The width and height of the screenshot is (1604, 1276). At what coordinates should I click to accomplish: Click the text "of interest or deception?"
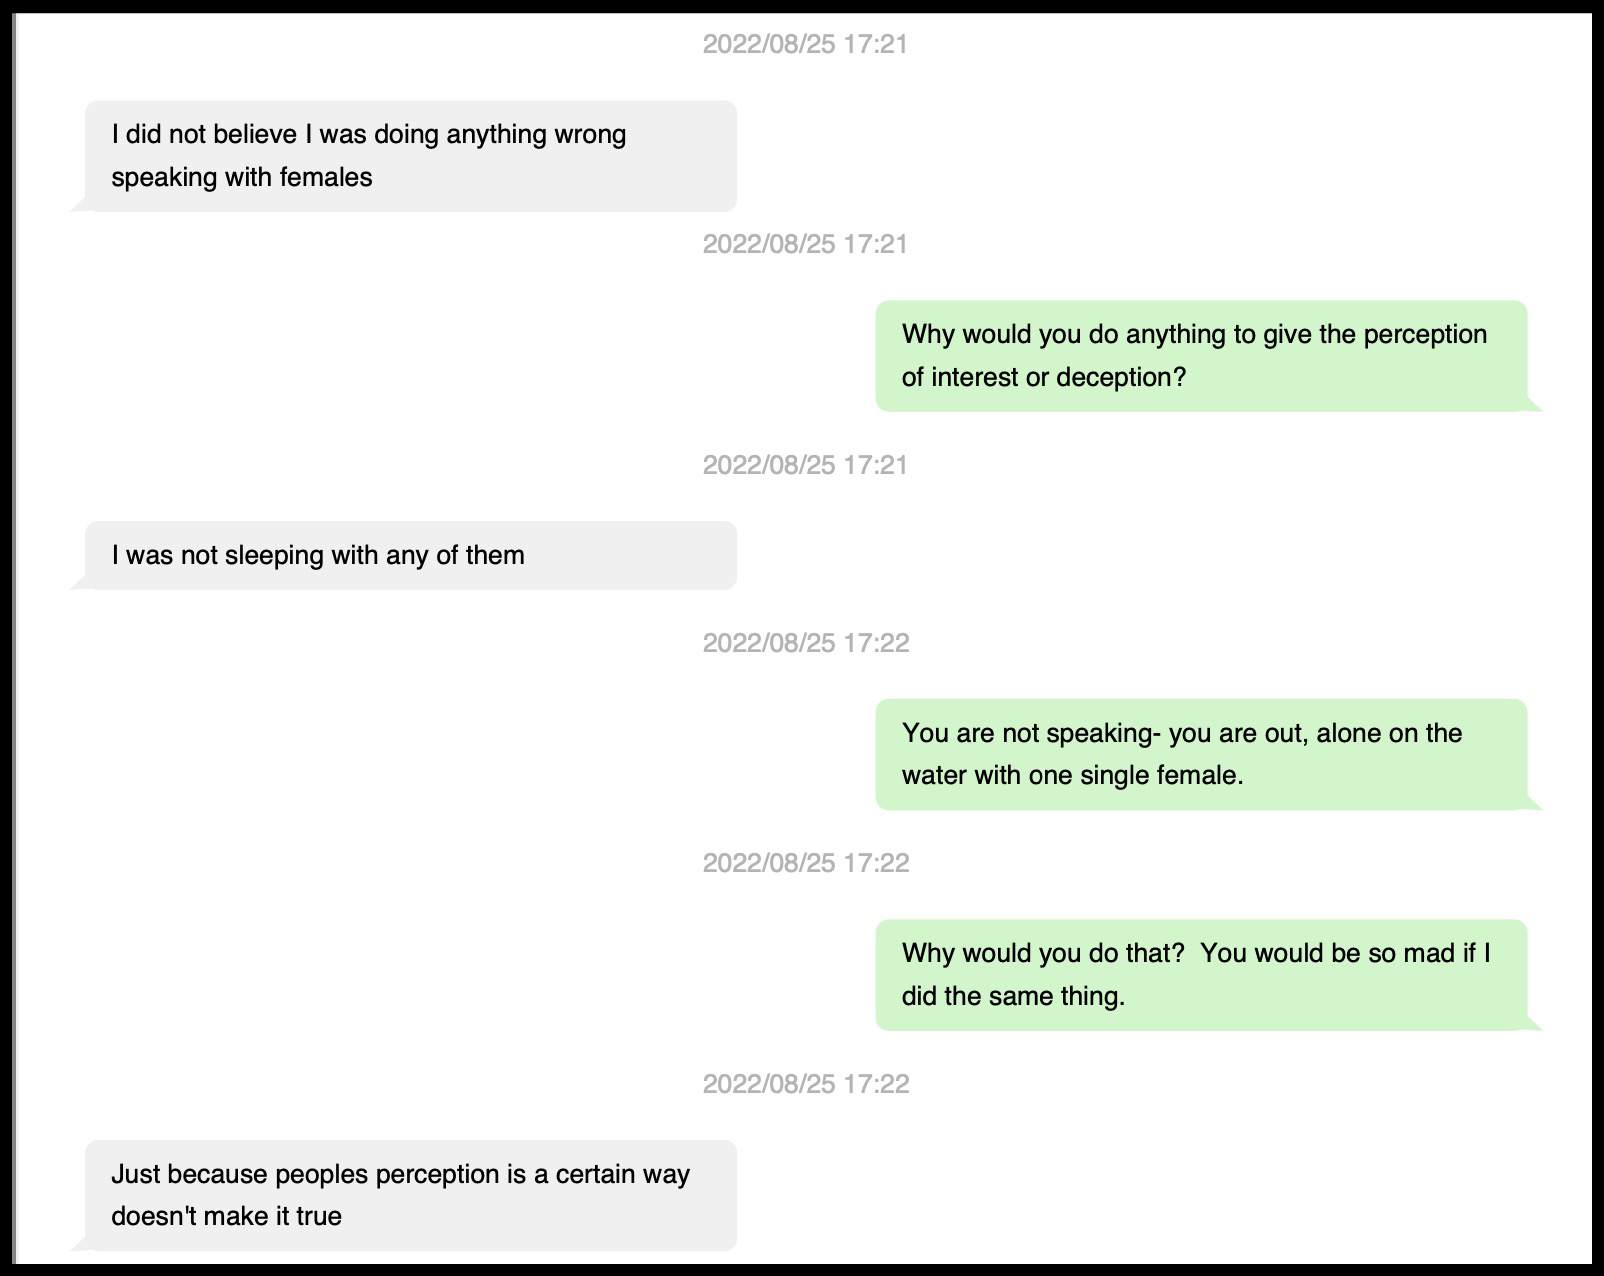point(1043,377)
